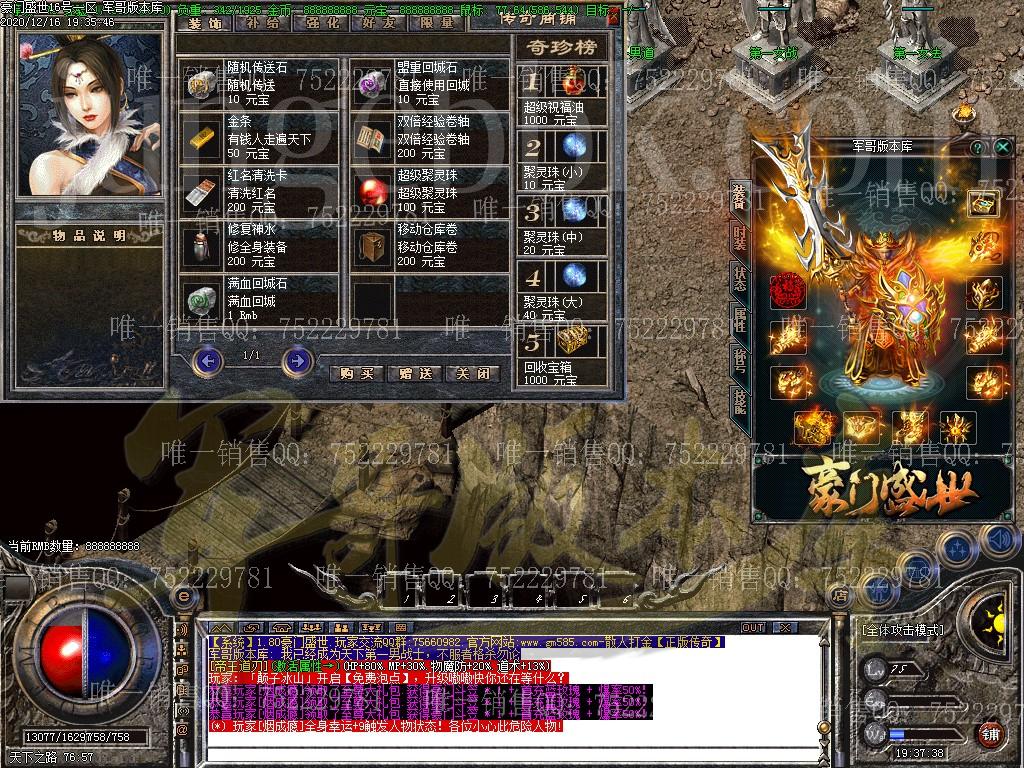Click the 回收宝箱 treasure chest icon
The image size is (1024, 768).
573,342
